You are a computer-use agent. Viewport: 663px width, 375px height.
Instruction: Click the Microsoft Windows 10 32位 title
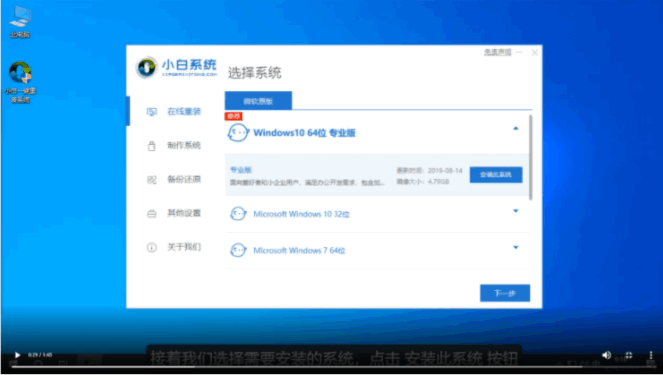pos(301,214)
